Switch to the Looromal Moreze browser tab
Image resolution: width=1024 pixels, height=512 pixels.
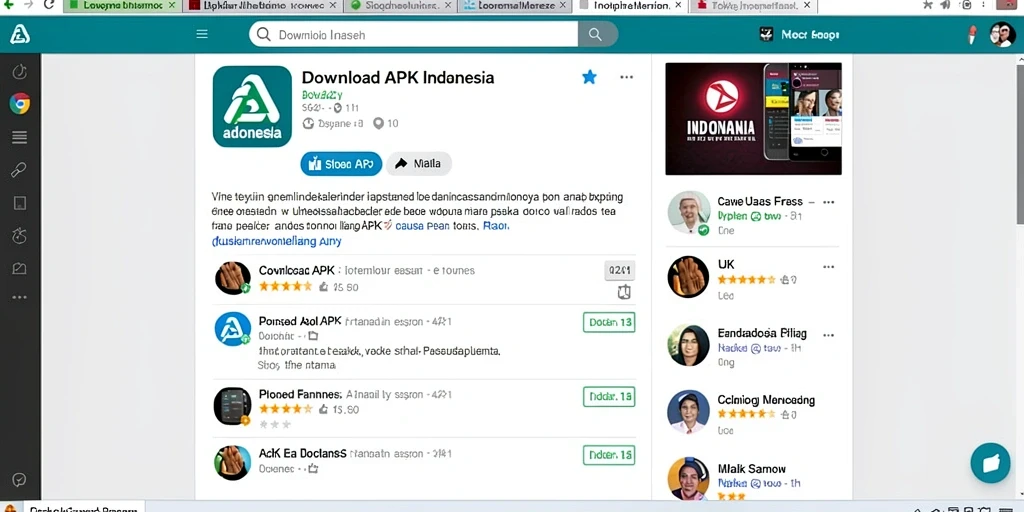[x=515, y=6]
